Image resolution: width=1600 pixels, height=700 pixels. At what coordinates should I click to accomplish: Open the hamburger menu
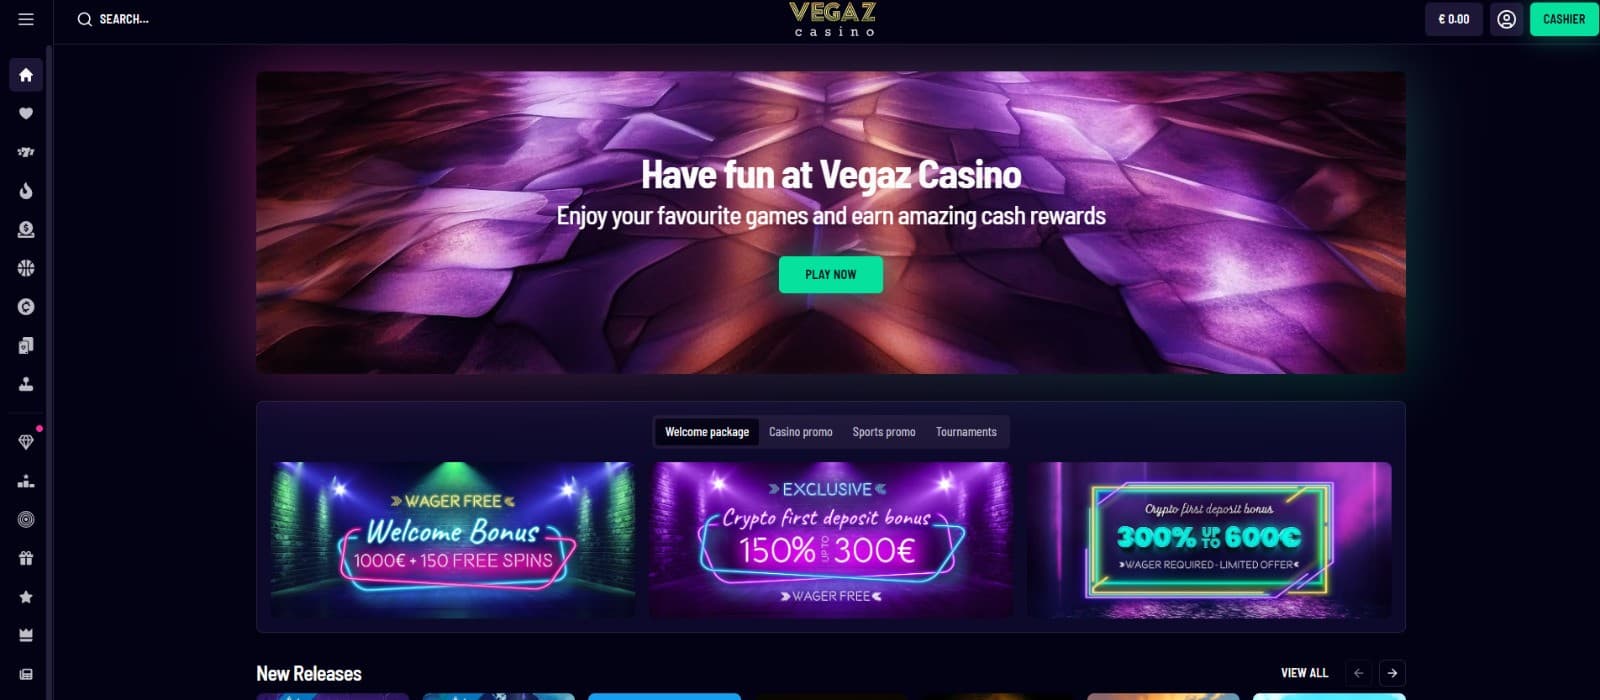coord(26,19)
